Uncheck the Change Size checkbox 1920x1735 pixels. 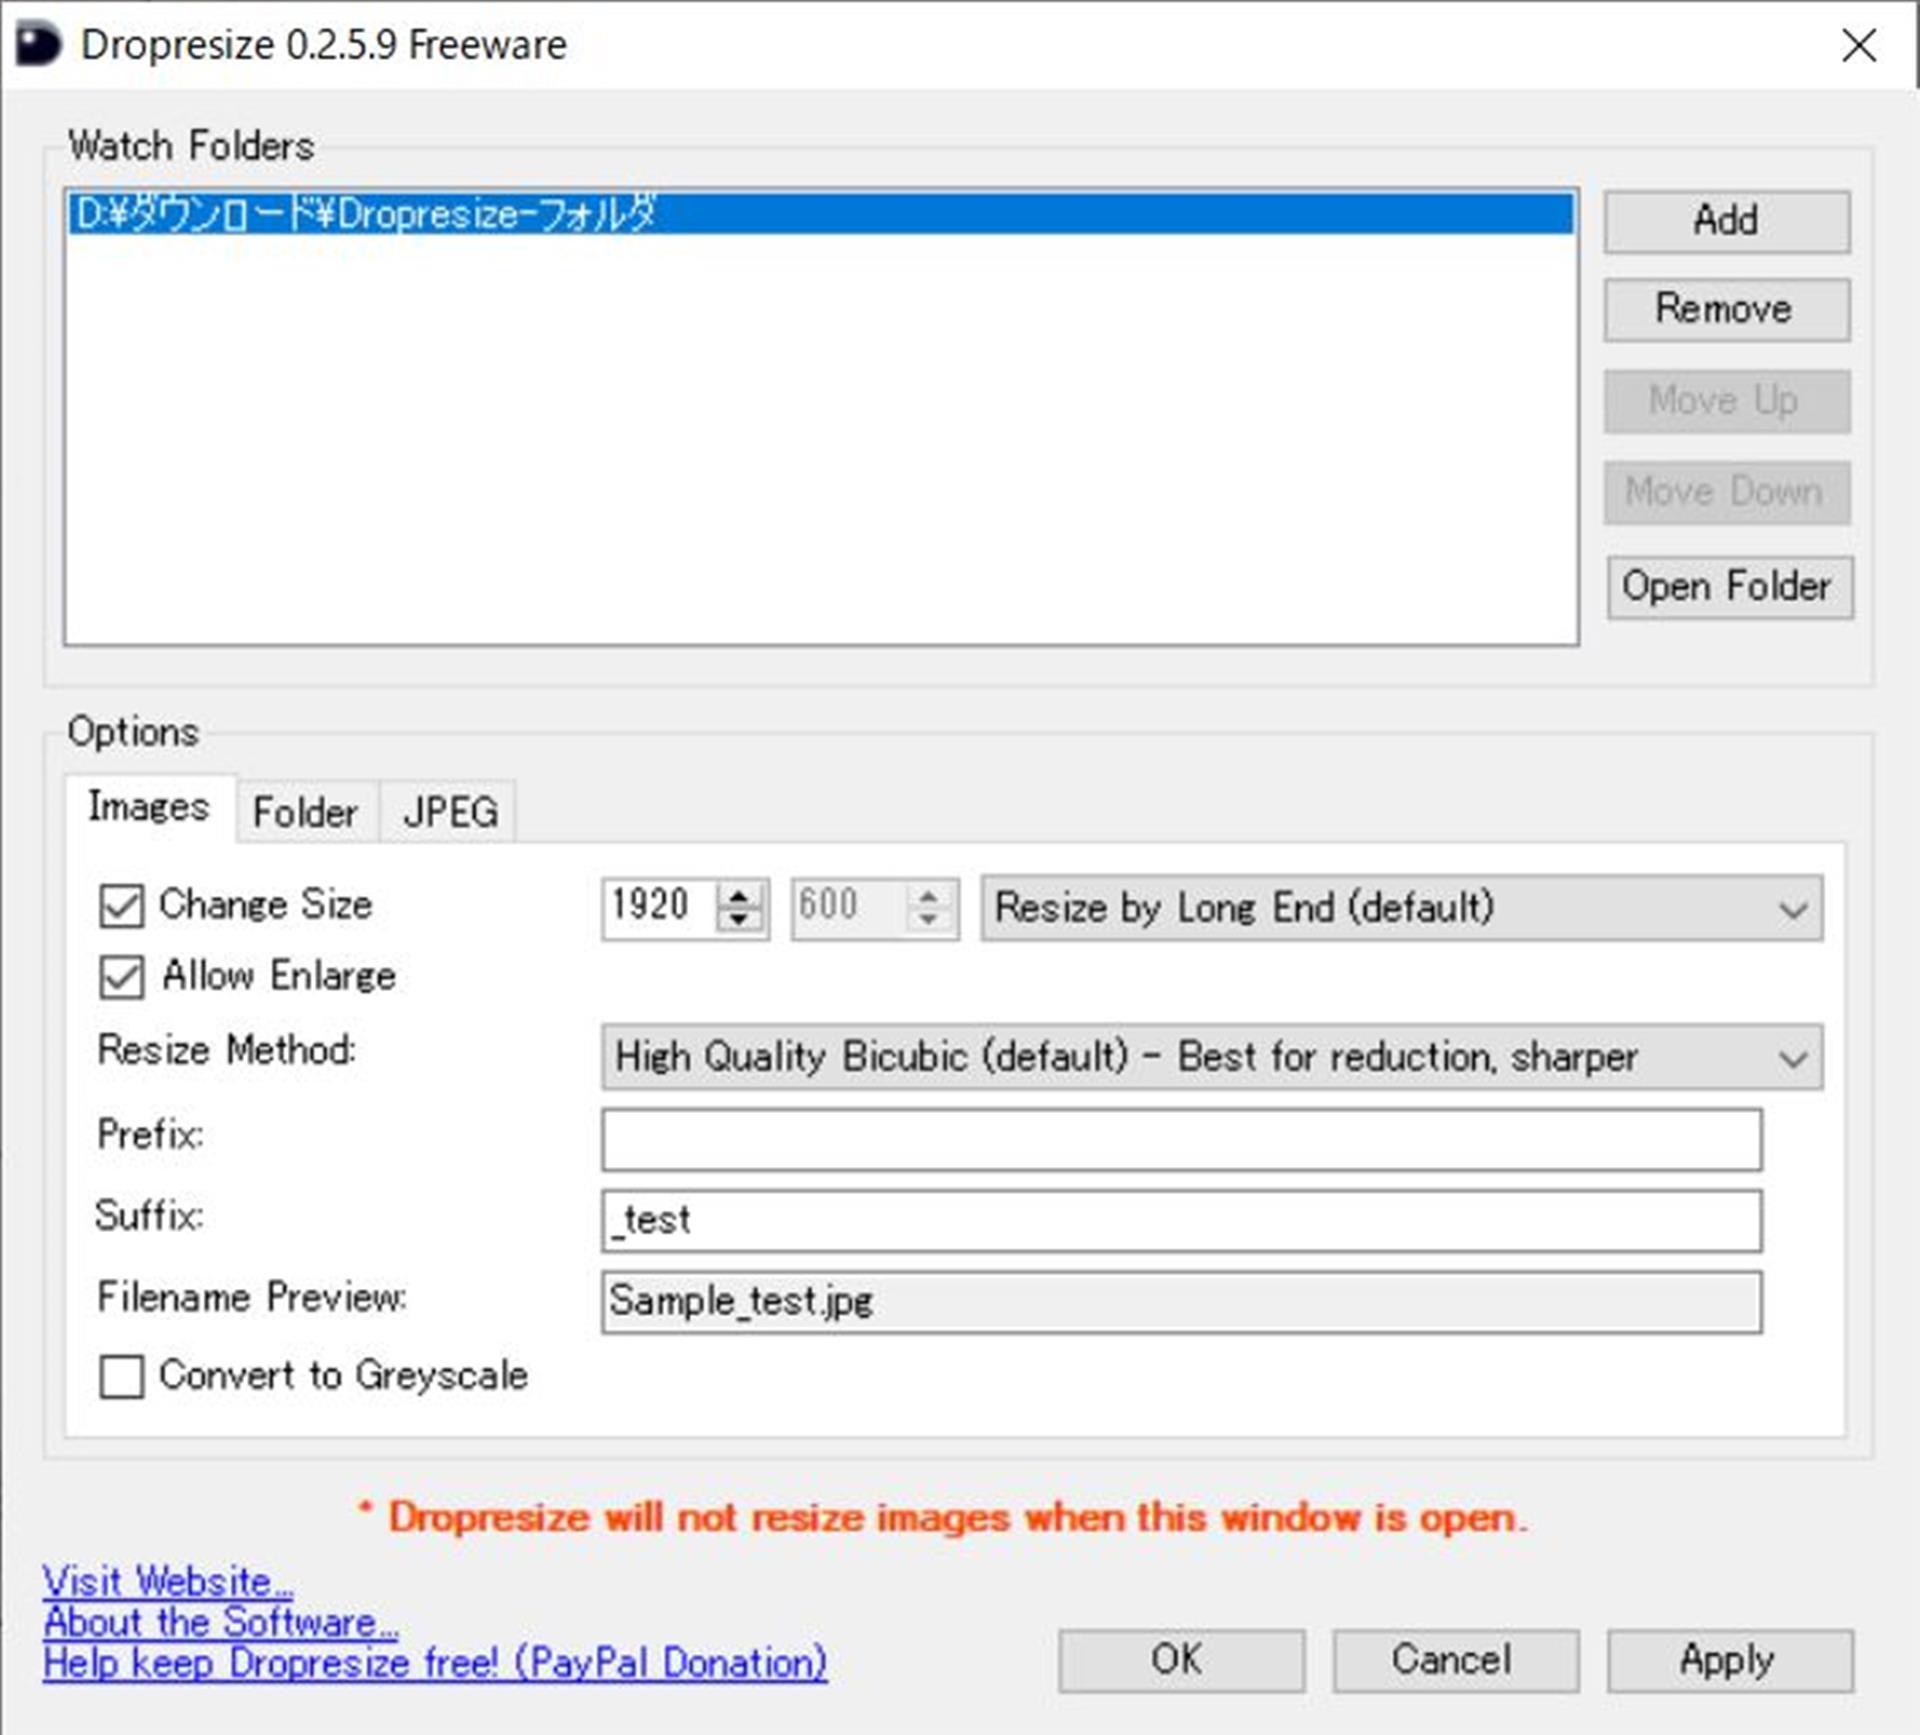click(122, 906)
